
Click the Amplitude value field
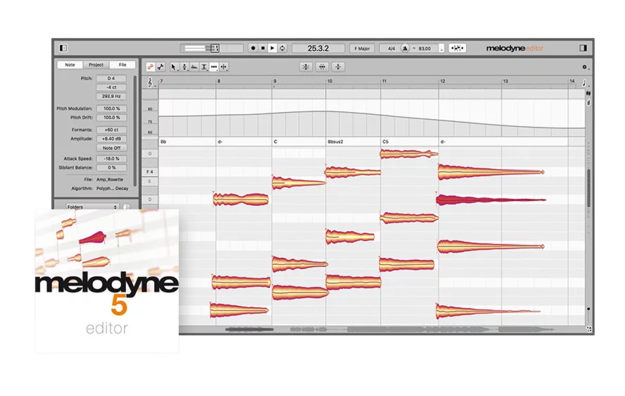[x=112, y=139]
